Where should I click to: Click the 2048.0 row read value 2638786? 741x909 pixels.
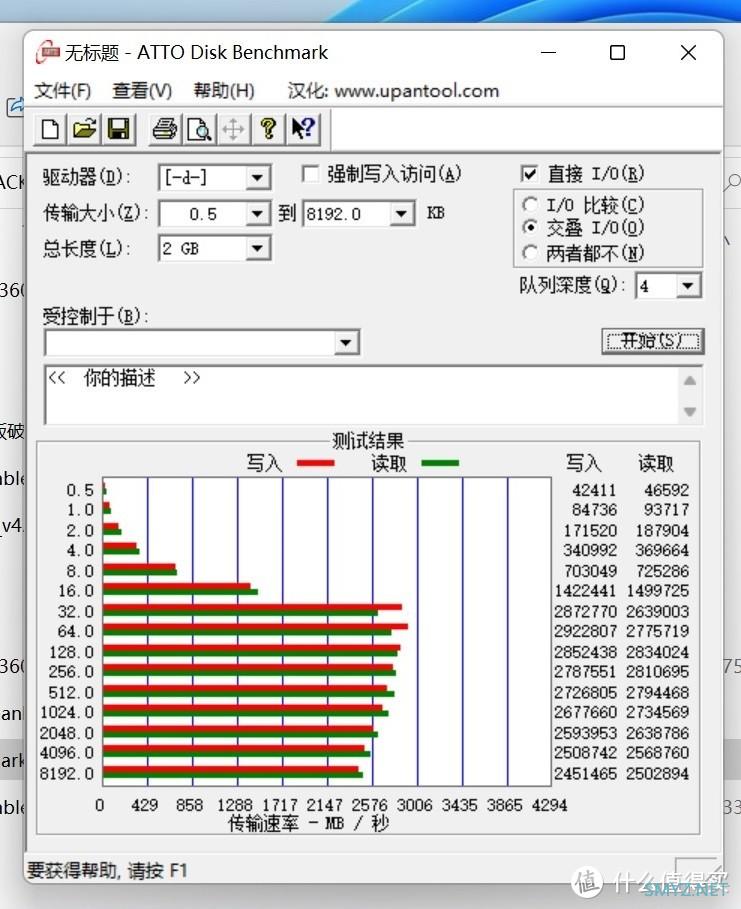[x=657, y=733]
